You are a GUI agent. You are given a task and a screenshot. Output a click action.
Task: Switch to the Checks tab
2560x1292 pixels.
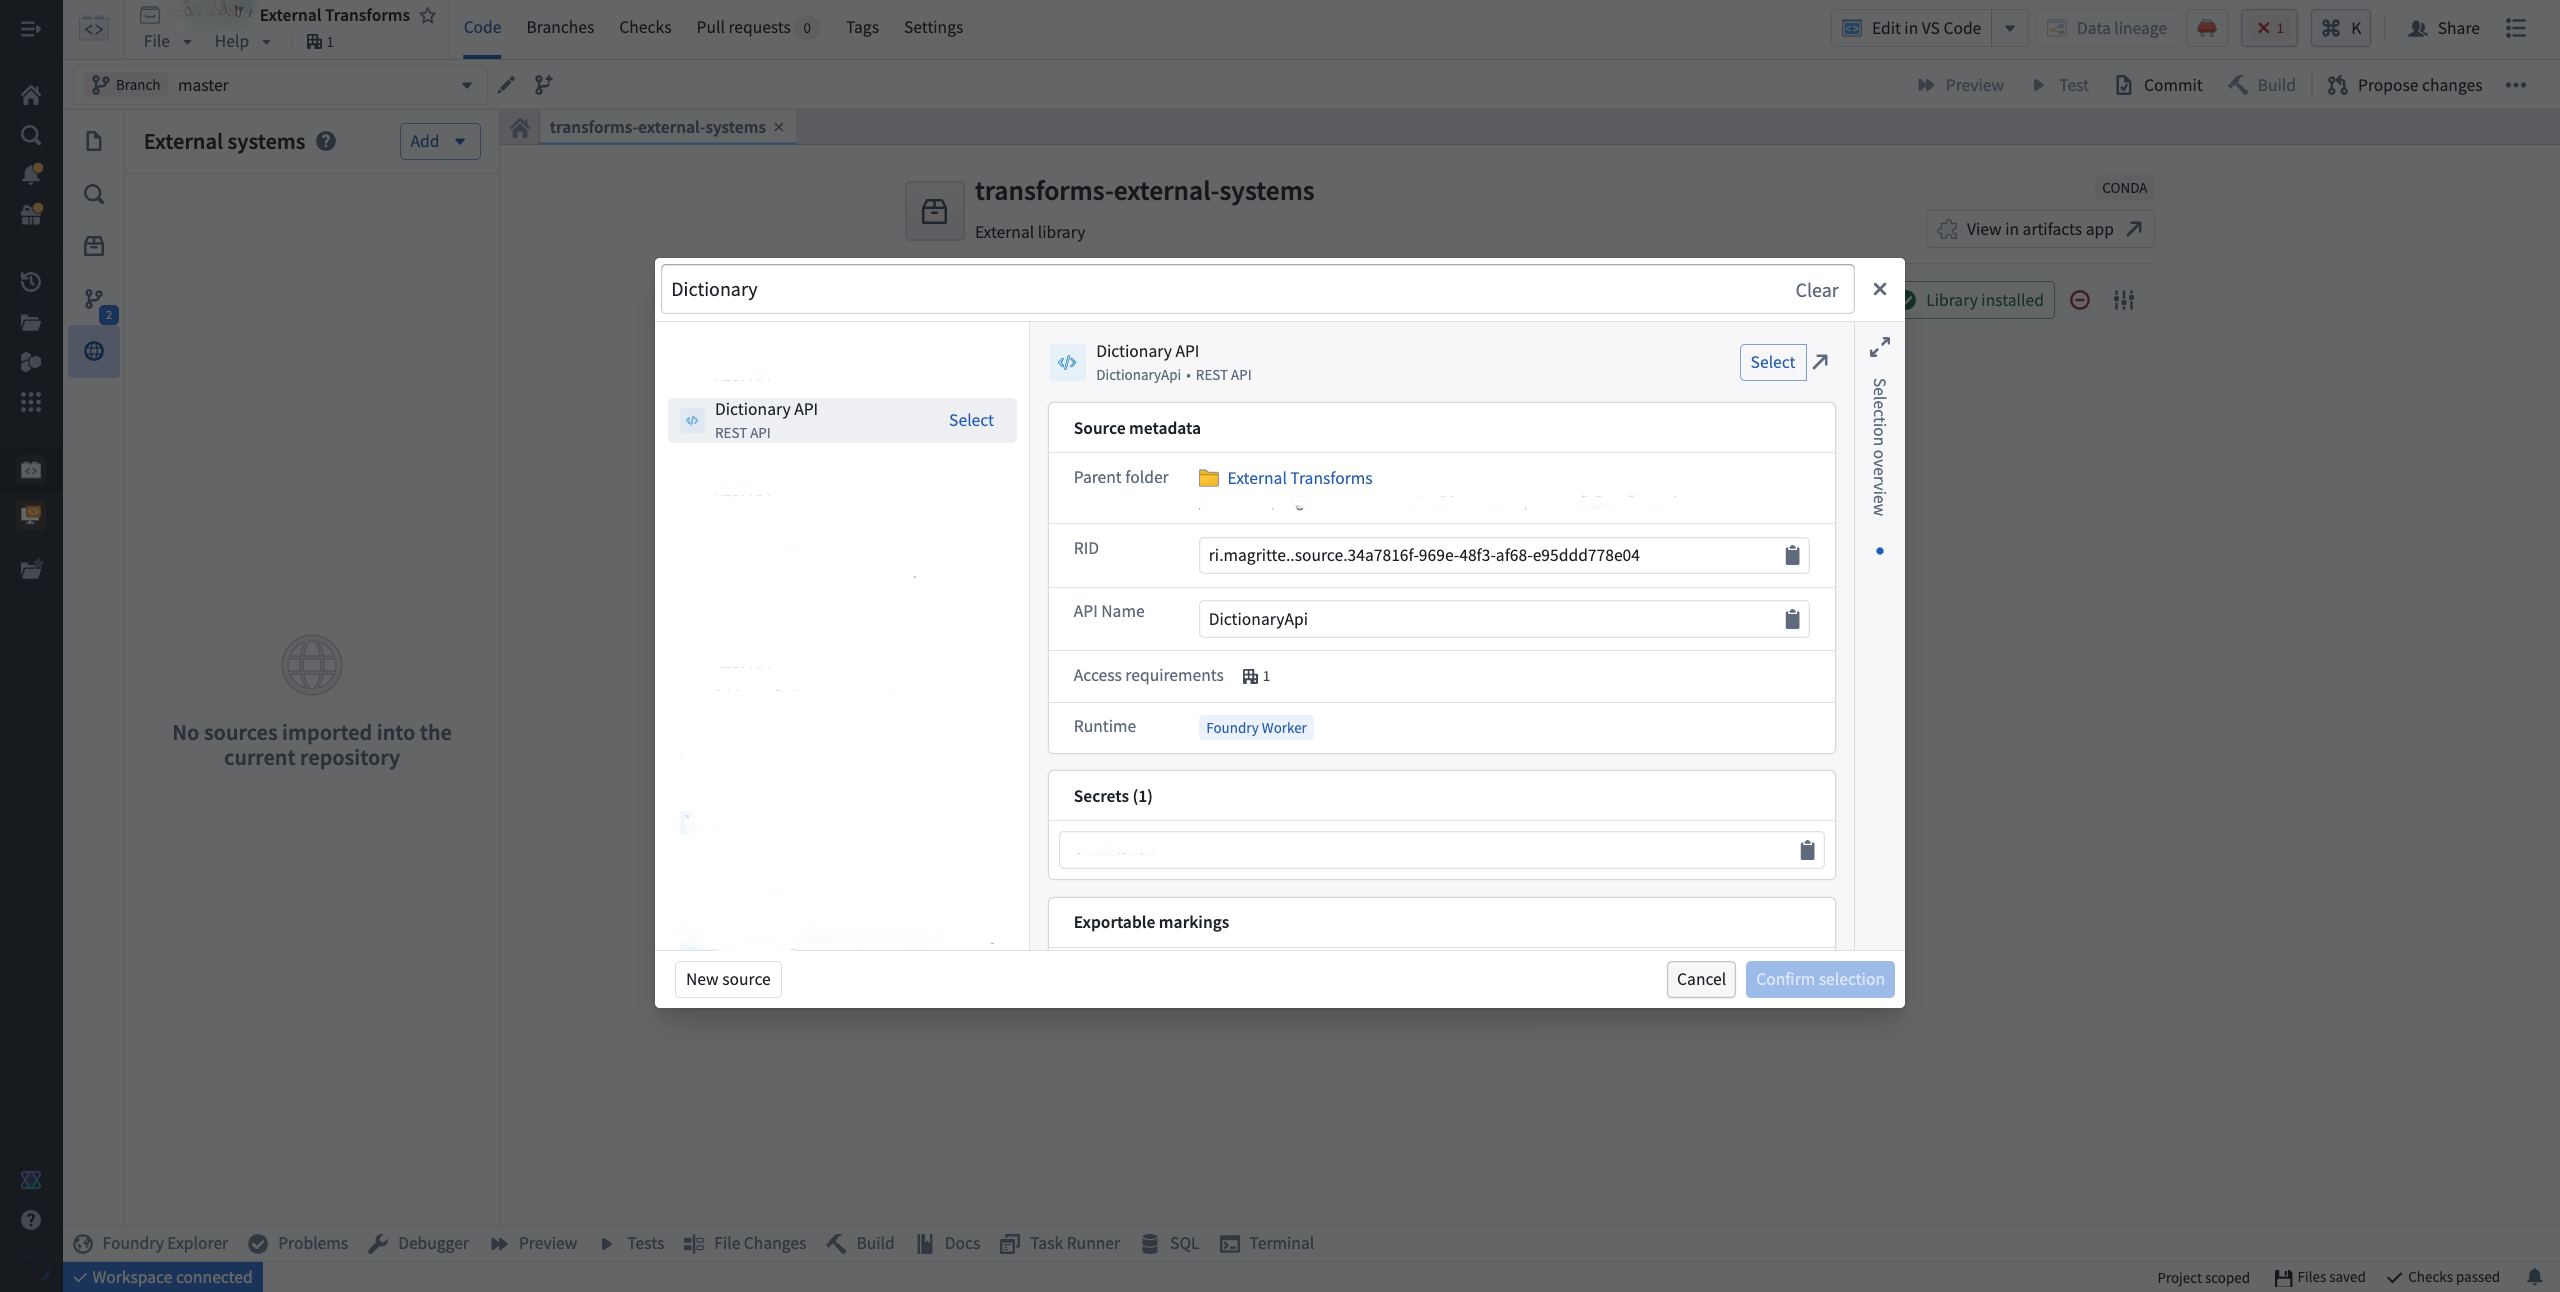645,27
